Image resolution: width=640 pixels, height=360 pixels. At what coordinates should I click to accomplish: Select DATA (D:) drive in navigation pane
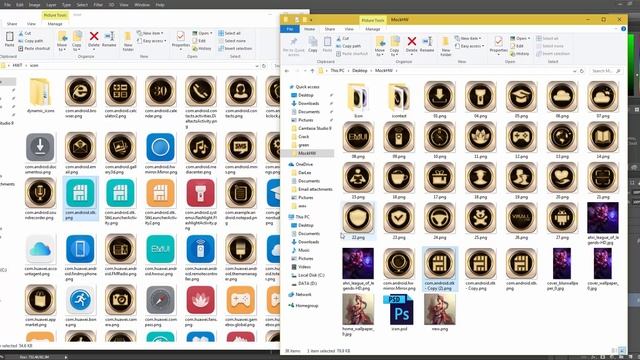(x=307, y=283)
